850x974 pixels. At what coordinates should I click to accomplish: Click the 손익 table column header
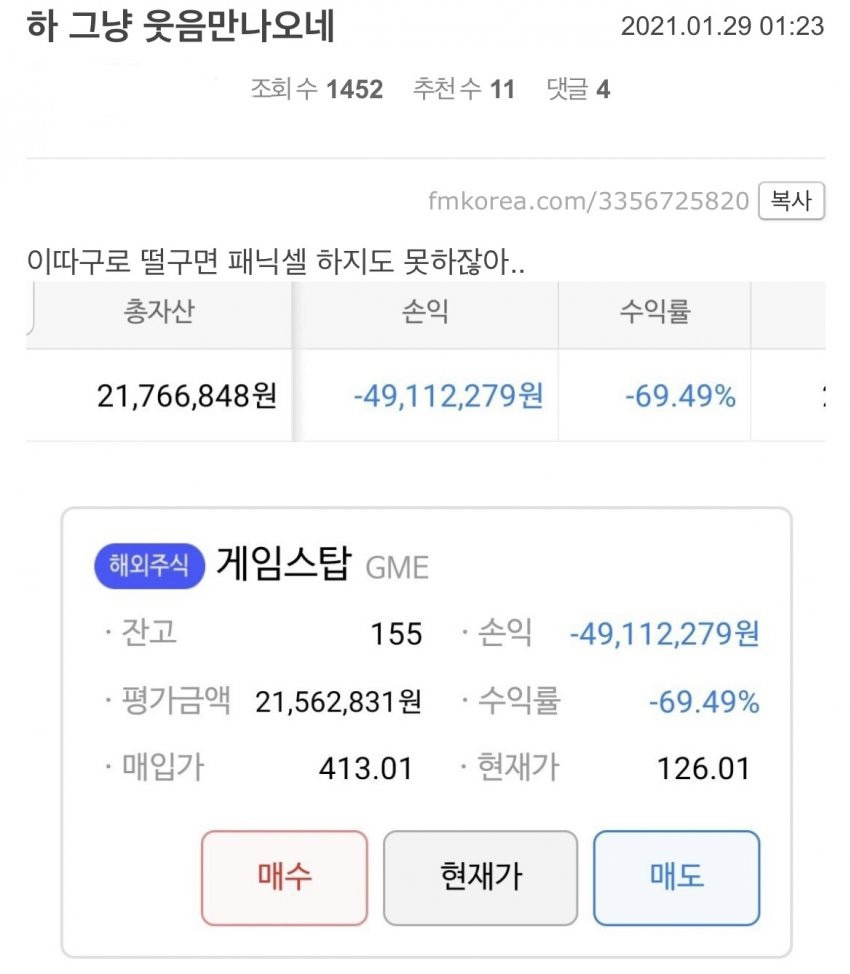pyautogui.click(x=424, y=313)
